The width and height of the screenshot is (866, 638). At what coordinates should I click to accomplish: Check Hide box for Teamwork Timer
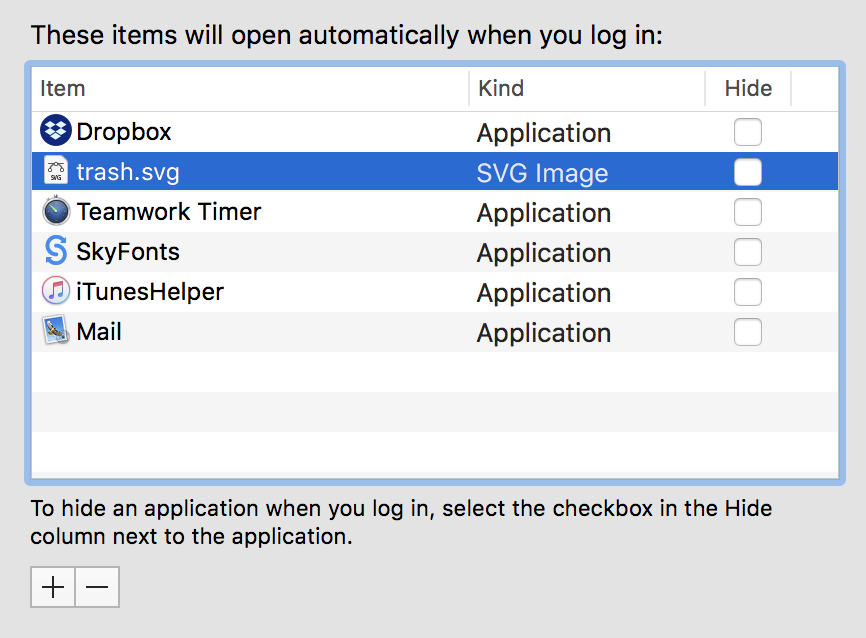pos(747,212)
